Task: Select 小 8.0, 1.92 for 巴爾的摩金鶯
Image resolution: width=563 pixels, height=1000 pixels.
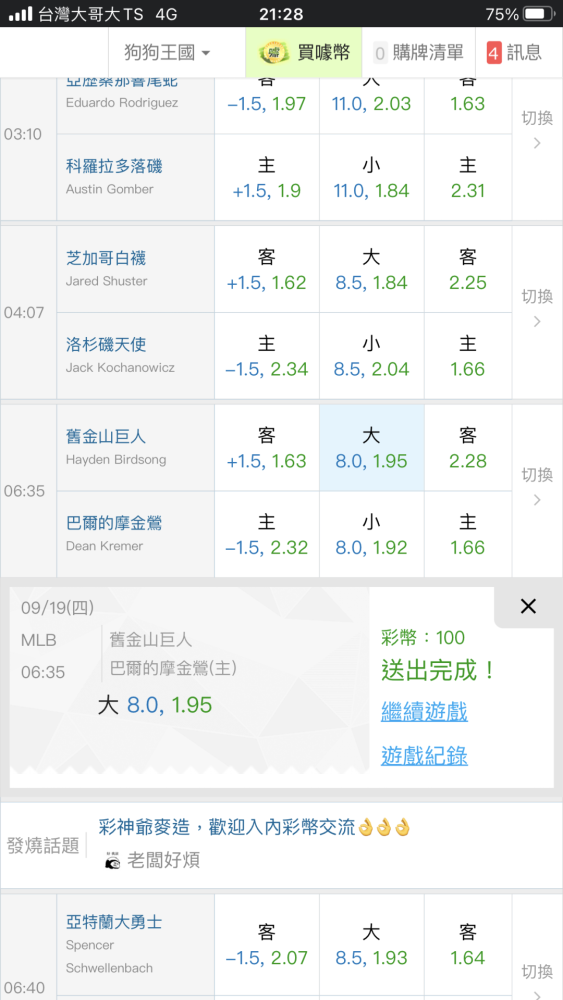Action: (372, 535)
